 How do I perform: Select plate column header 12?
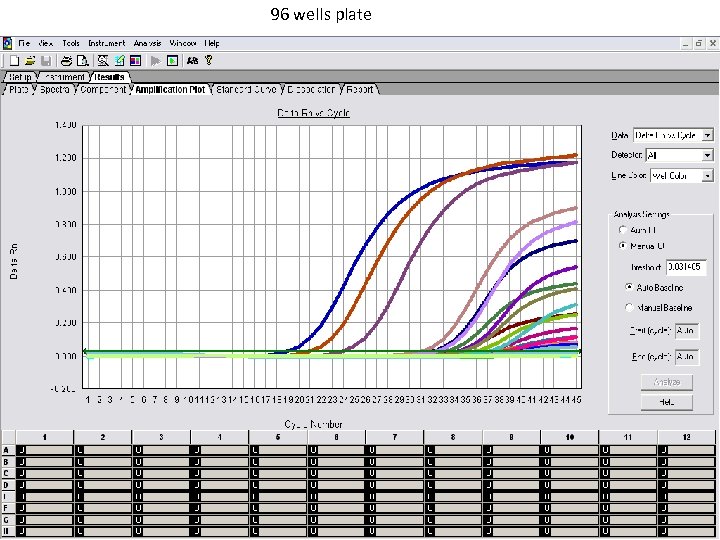tap(686, 437)
